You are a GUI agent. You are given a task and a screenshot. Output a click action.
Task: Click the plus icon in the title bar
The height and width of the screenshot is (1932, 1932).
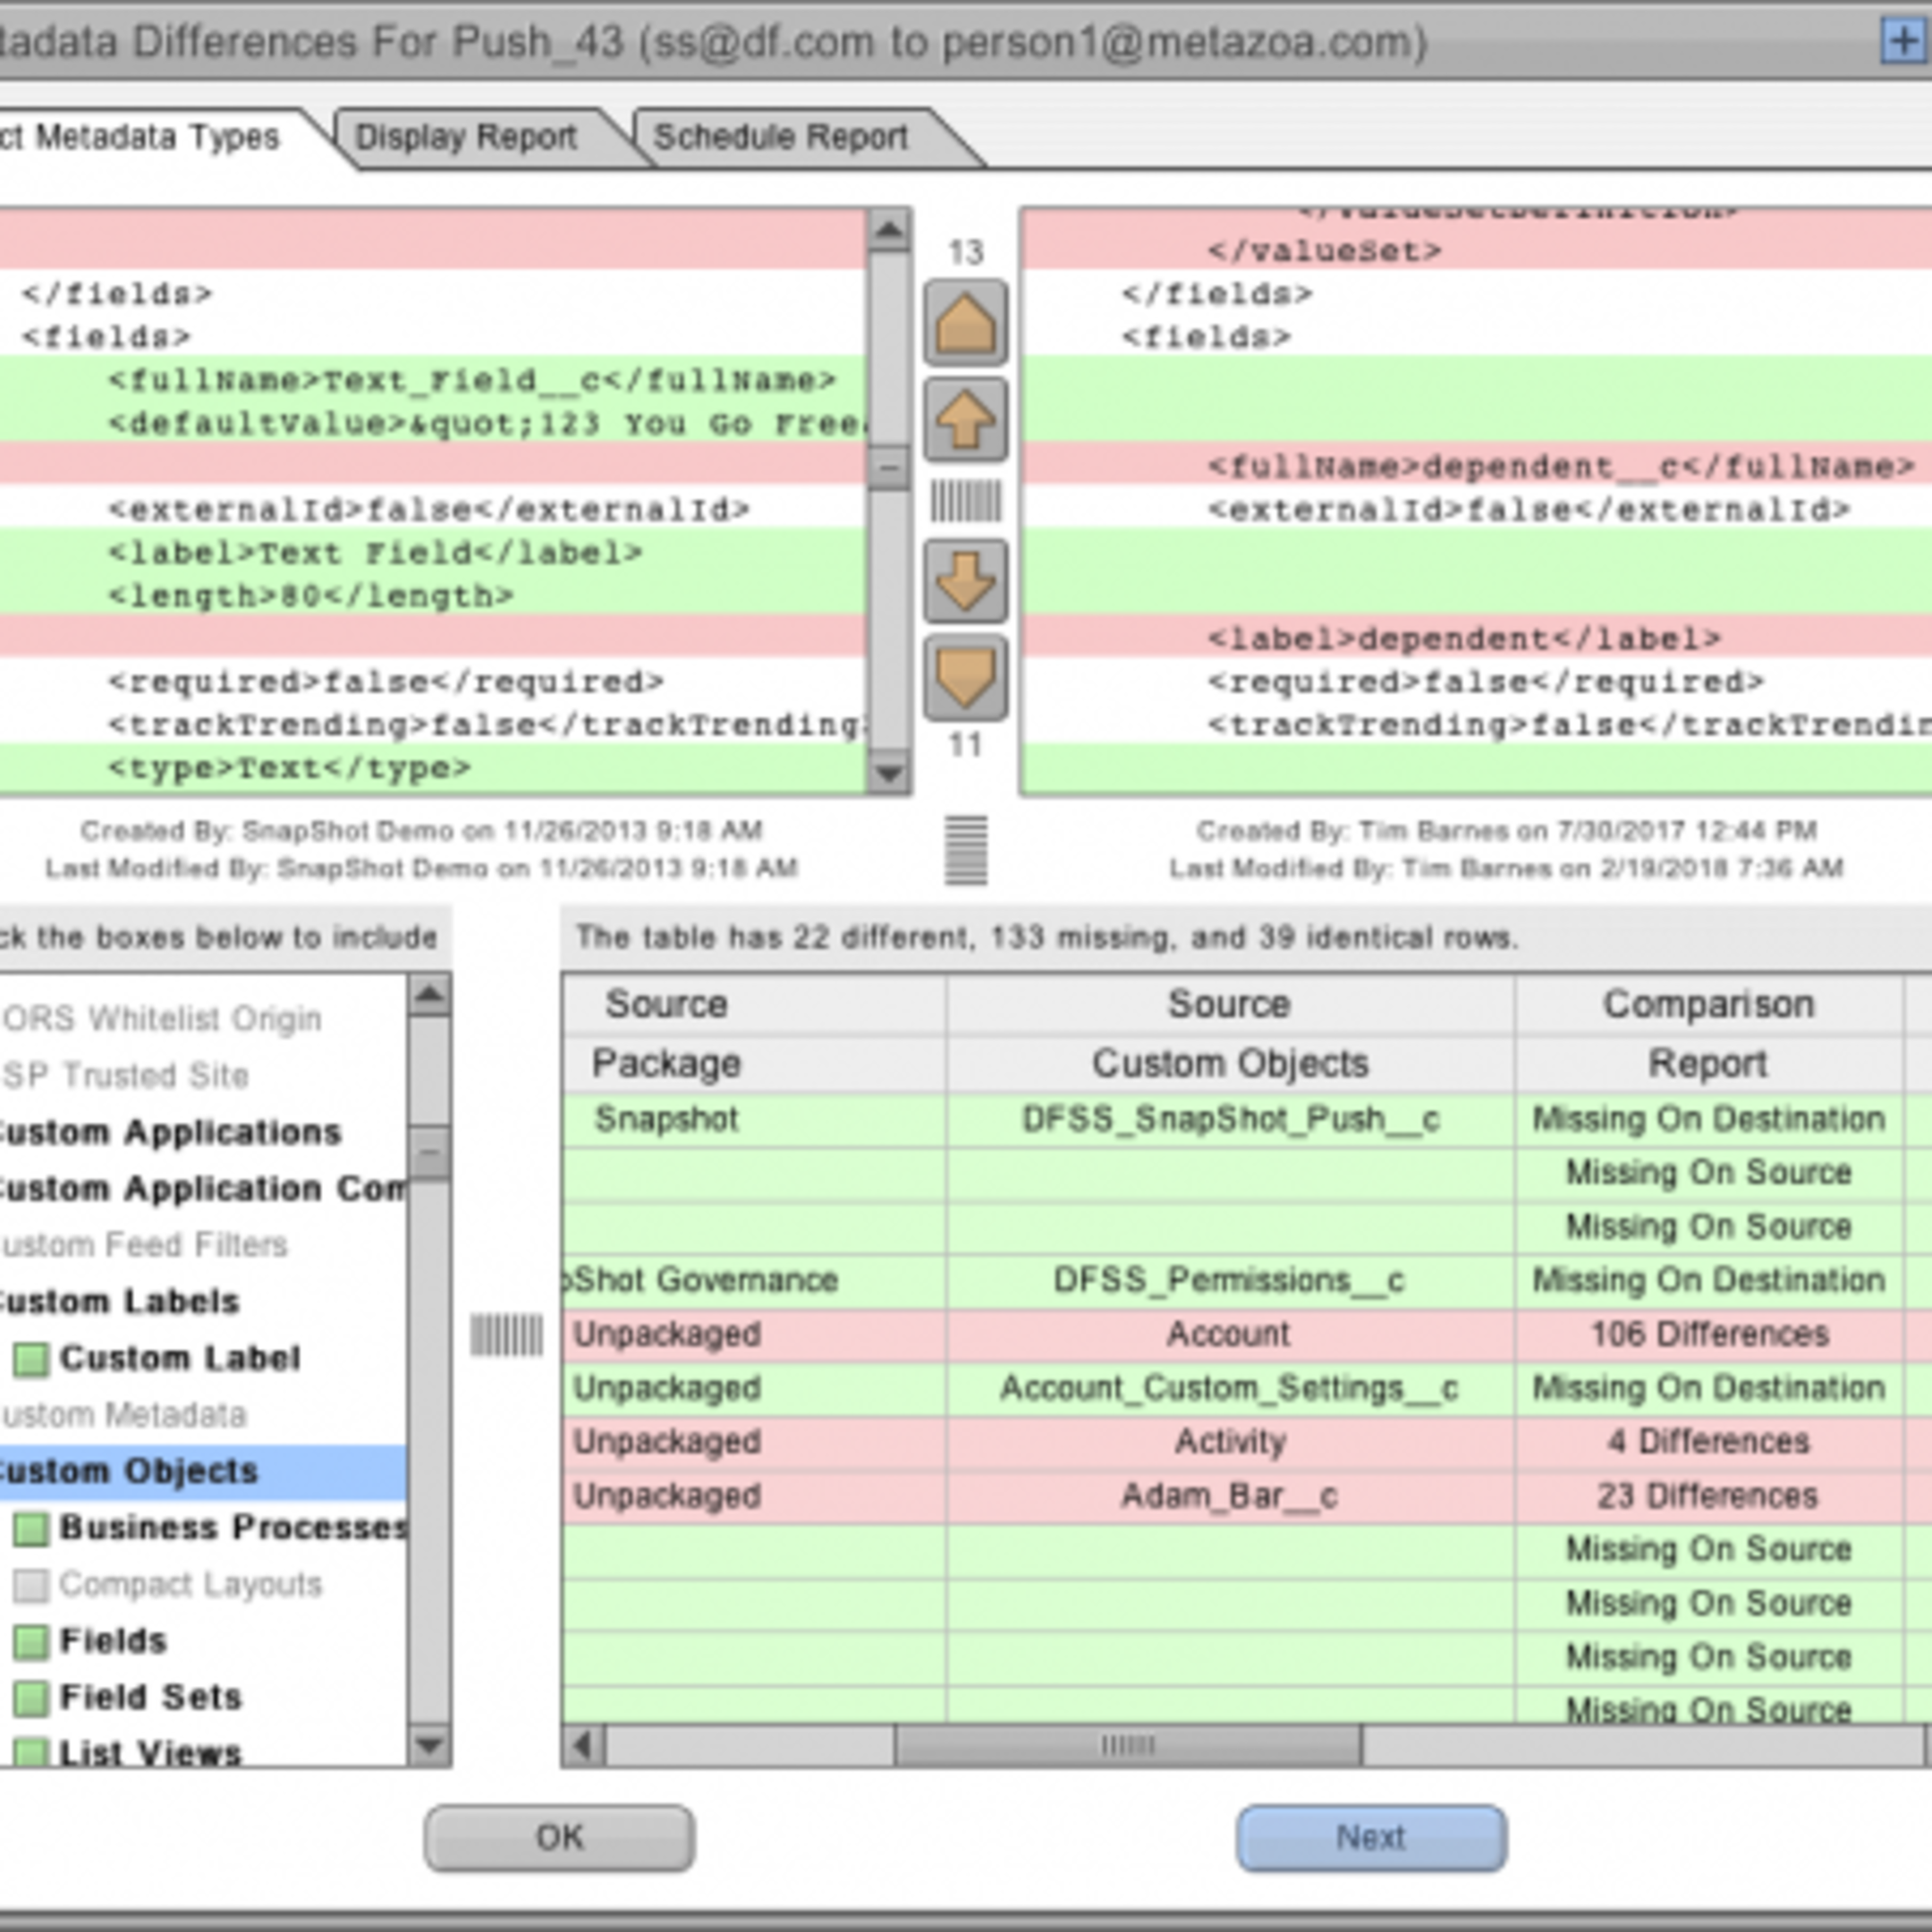pyautogui.click(x=1903, y=42)
